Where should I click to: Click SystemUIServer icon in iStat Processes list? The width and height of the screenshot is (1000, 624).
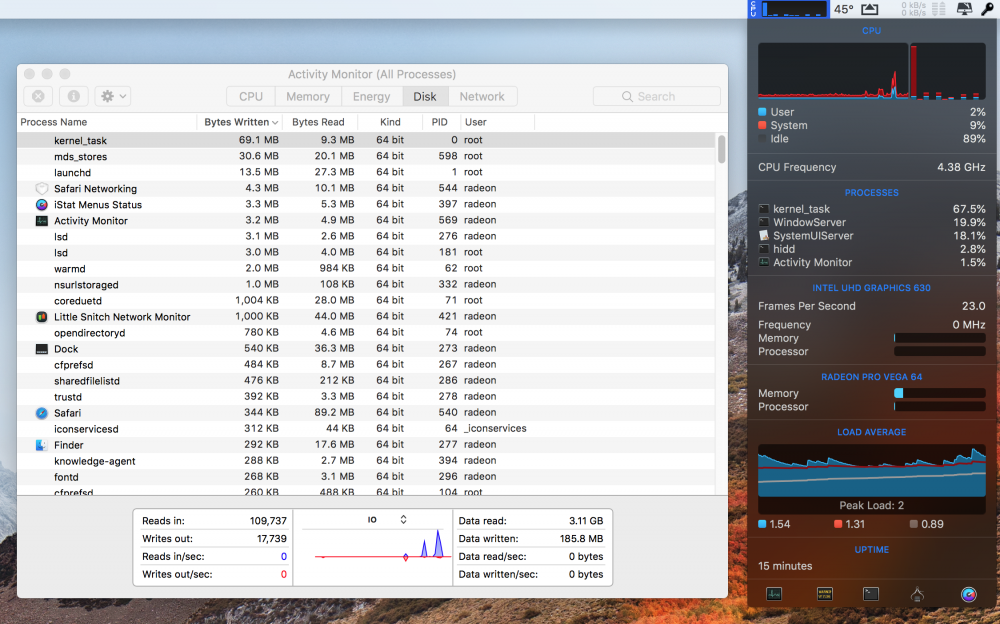(764, 235)
